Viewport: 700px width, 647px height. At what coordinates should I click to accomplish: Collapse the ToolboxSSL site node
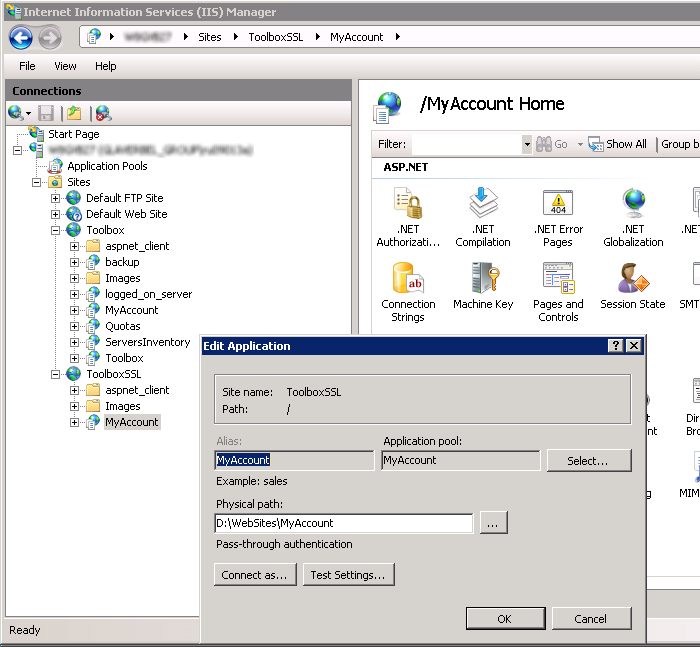(x=55, y=374)
